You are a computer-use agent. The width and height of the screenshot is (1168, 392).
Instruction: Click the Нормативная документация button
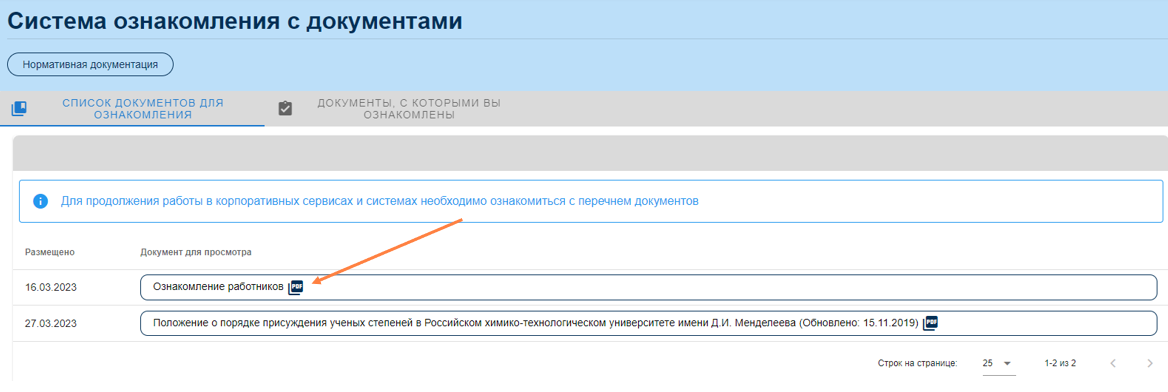coord(90,65)
